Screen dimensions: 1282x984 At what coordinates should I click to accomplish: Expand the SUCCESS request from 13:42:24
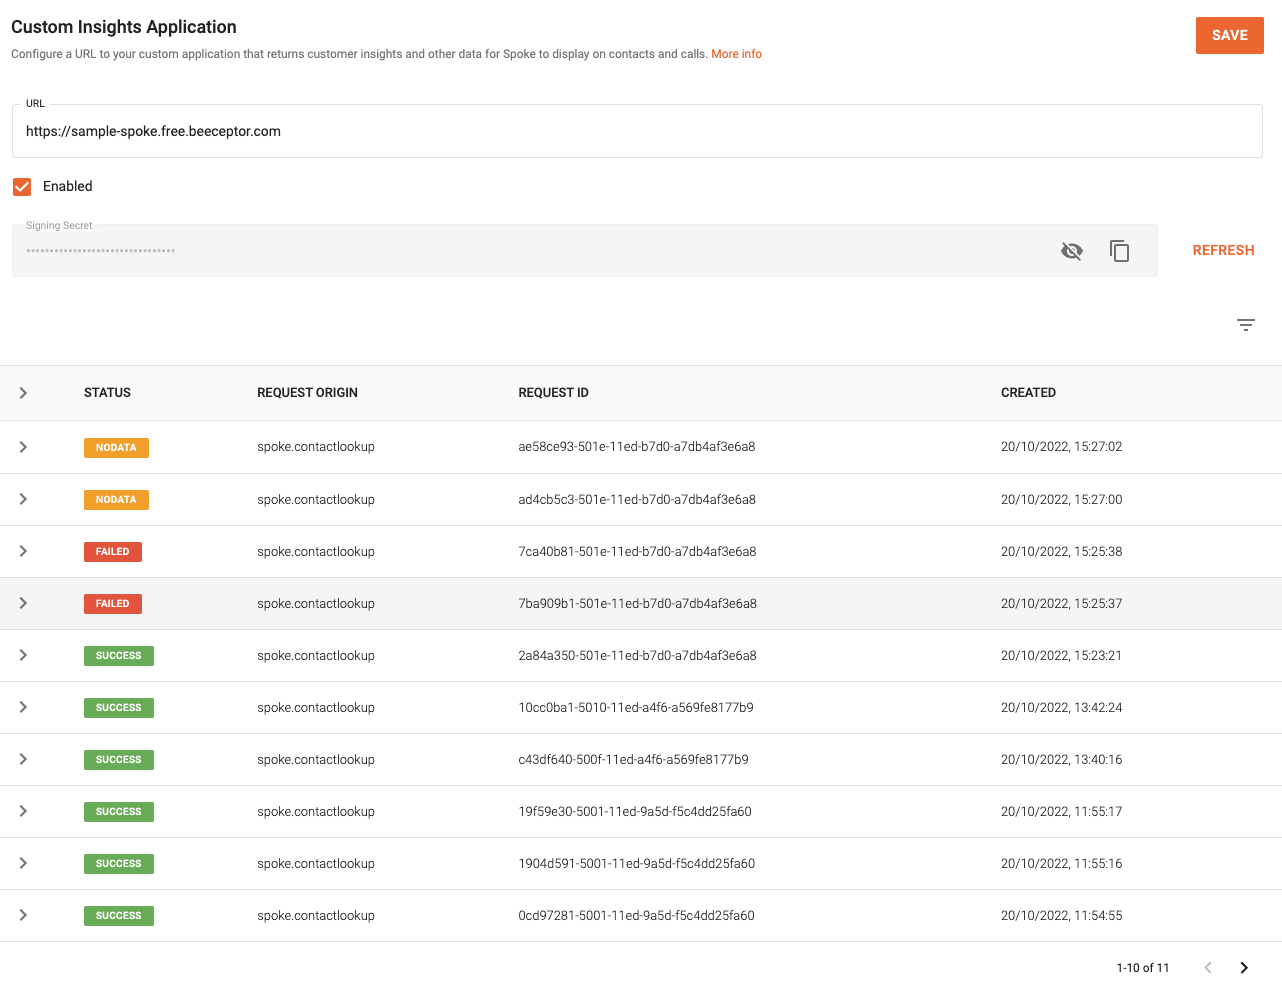23,707
